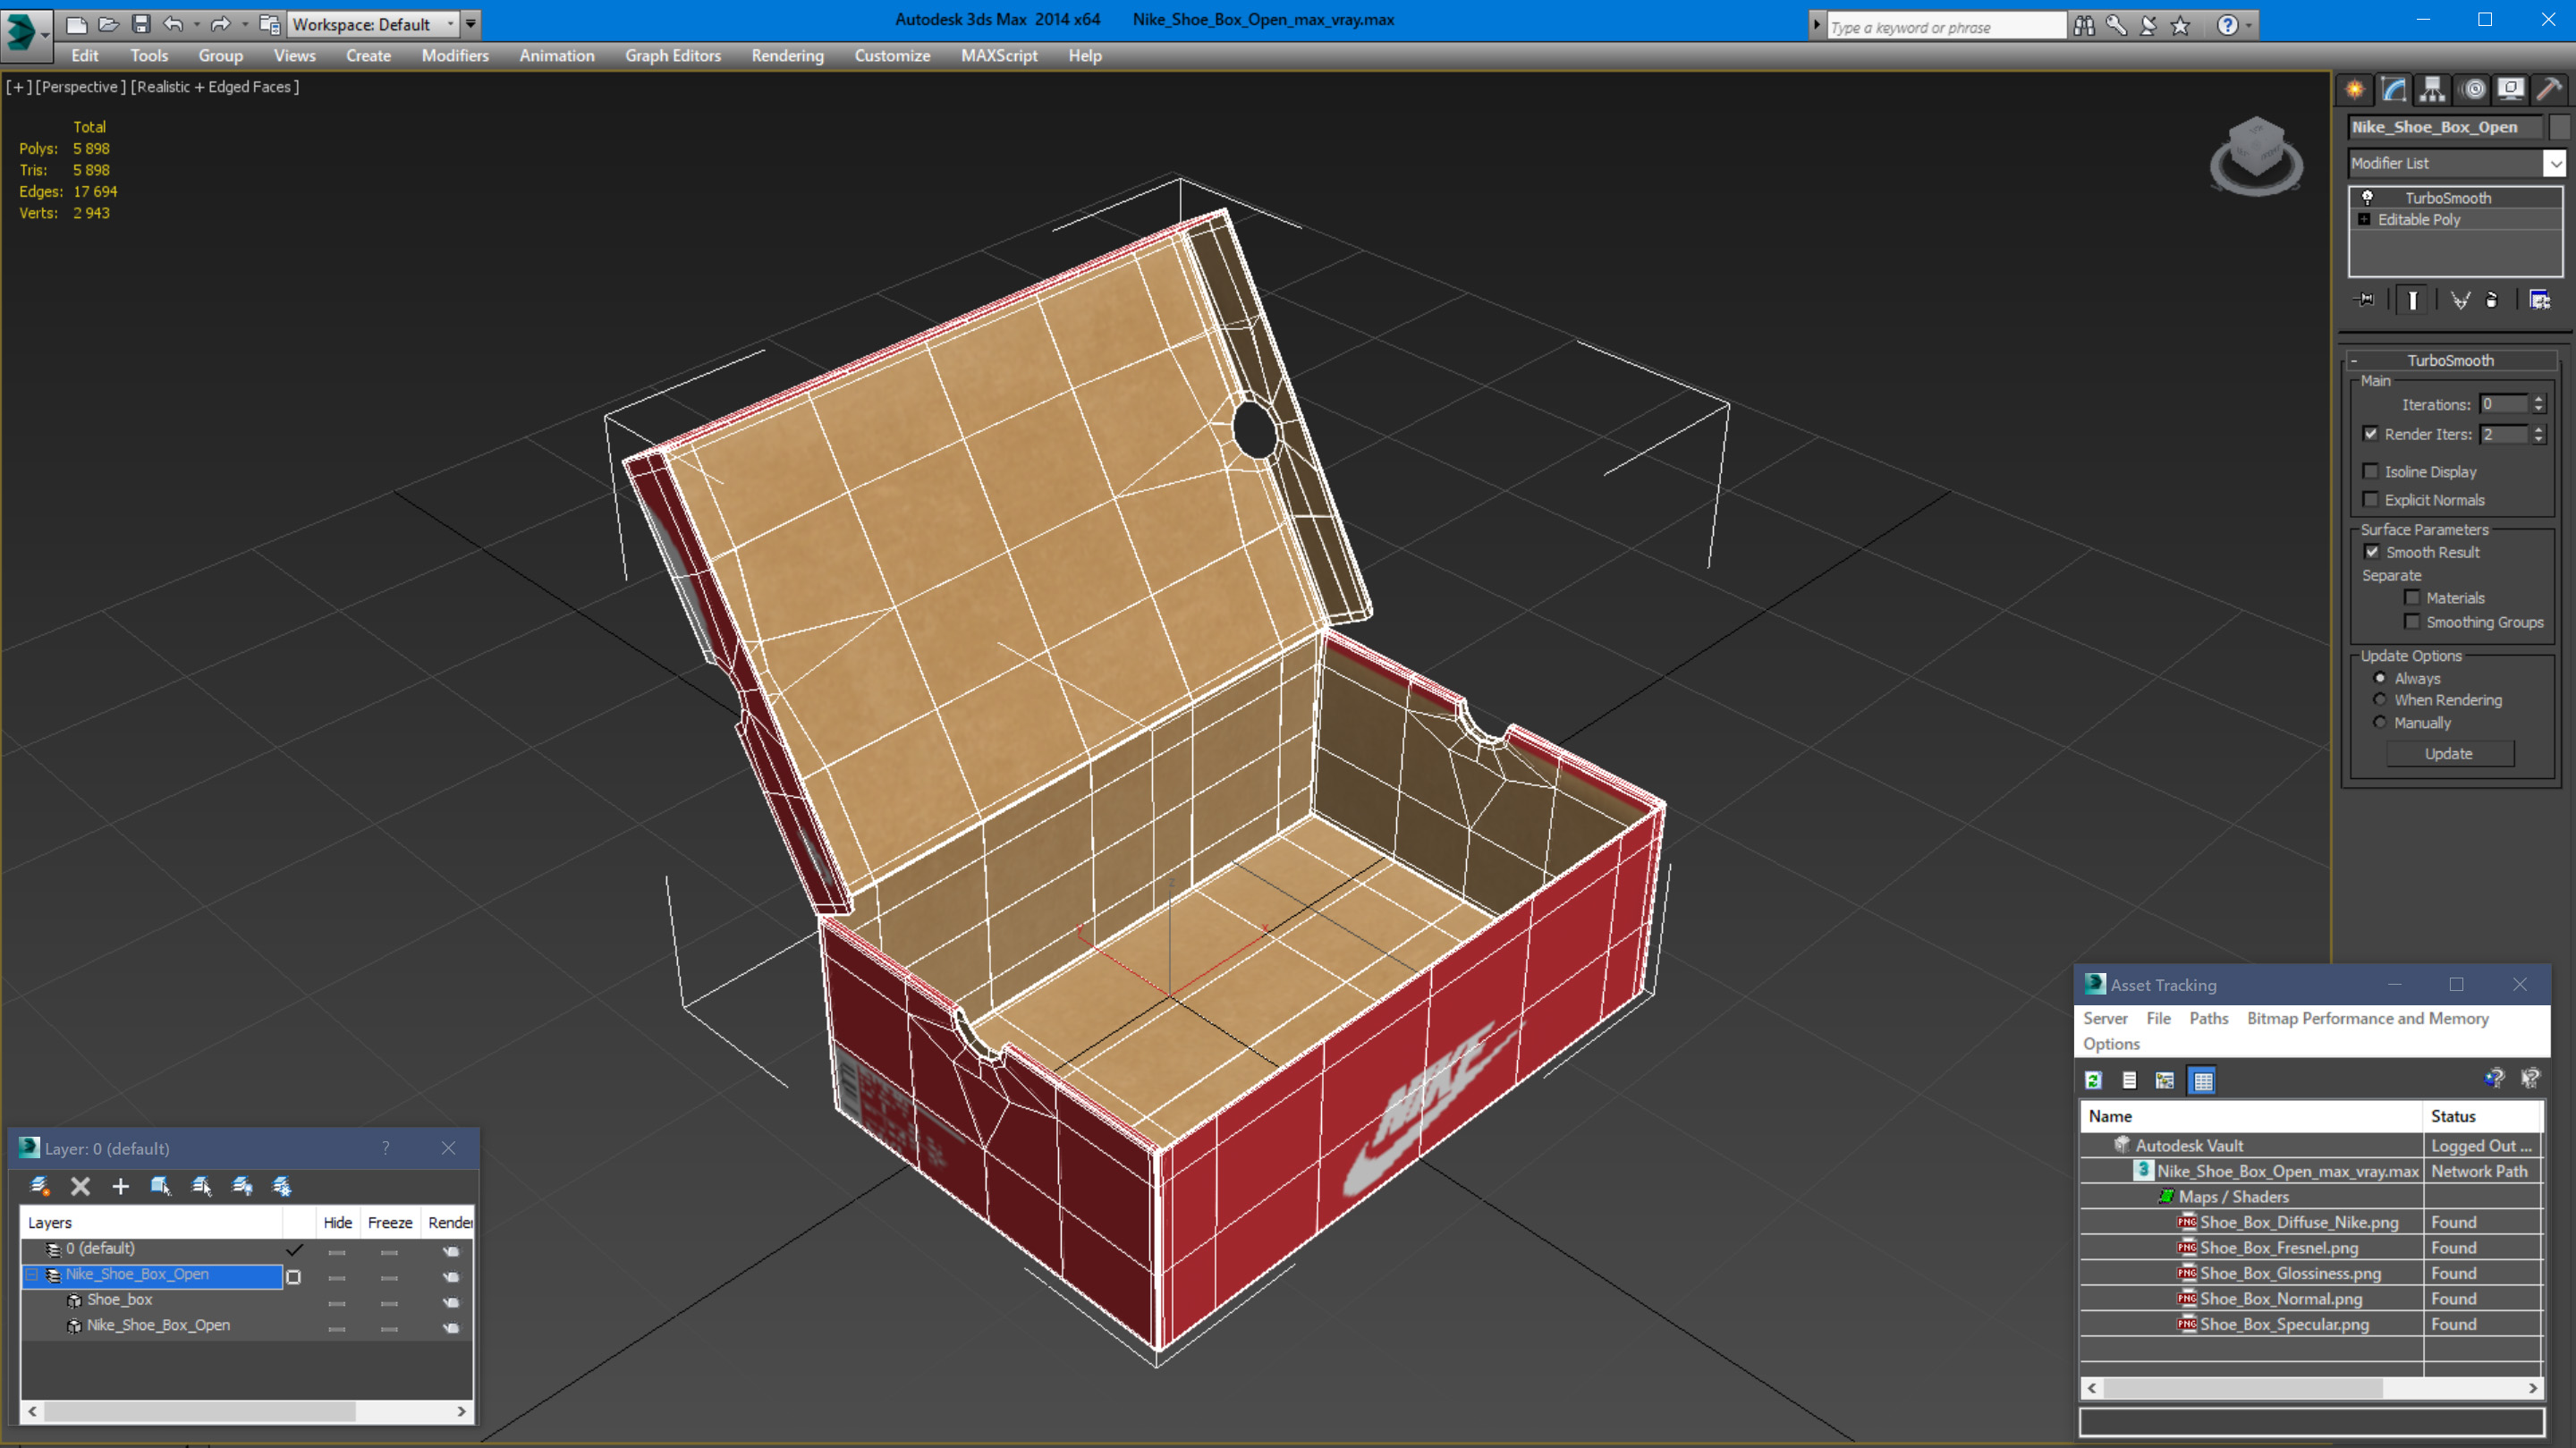Open the Rendering menu
Image resolution: width=2576 pixels, height=1448 pixels.
[787, 56]
